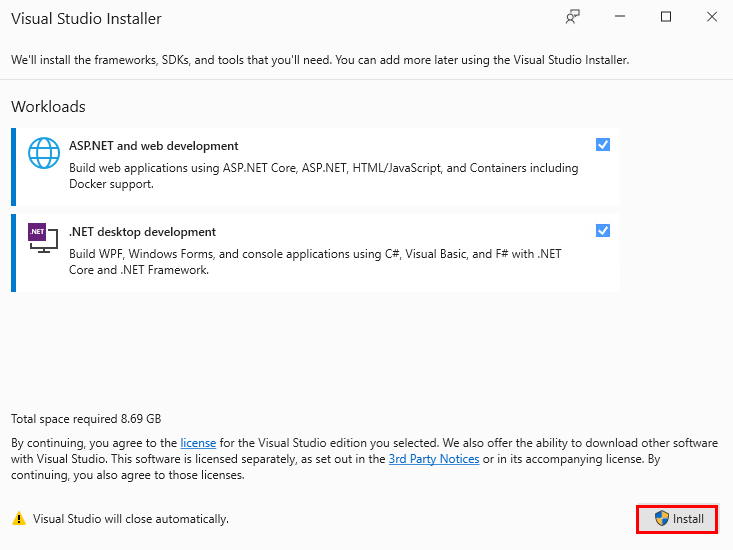Screen dimensions: 733x550
Task: Click the .NET desktop monitor icon
Action: point(43,238)
